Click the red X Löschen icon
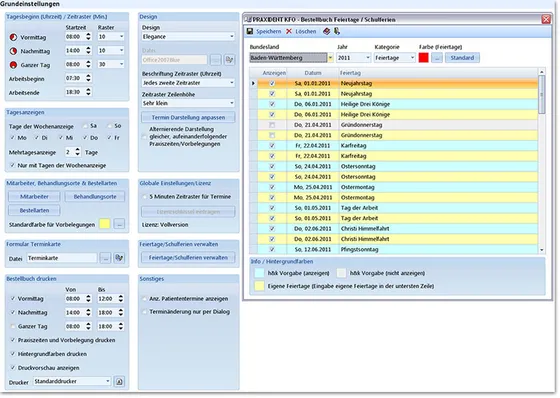Image resolution: width=560 pixels, height=398 pixels. pos(289,31)
